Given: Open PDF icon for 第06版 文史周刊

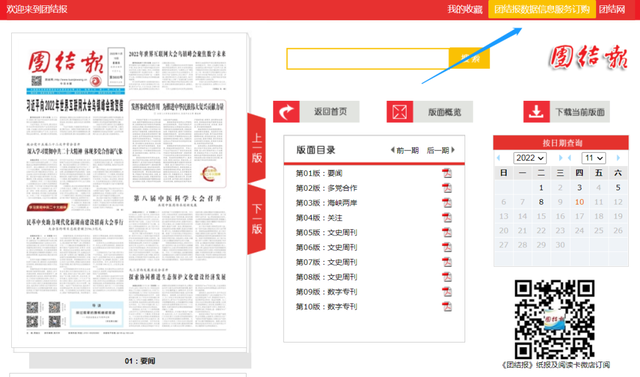Looking at the screenshot, I should point(447,247).
